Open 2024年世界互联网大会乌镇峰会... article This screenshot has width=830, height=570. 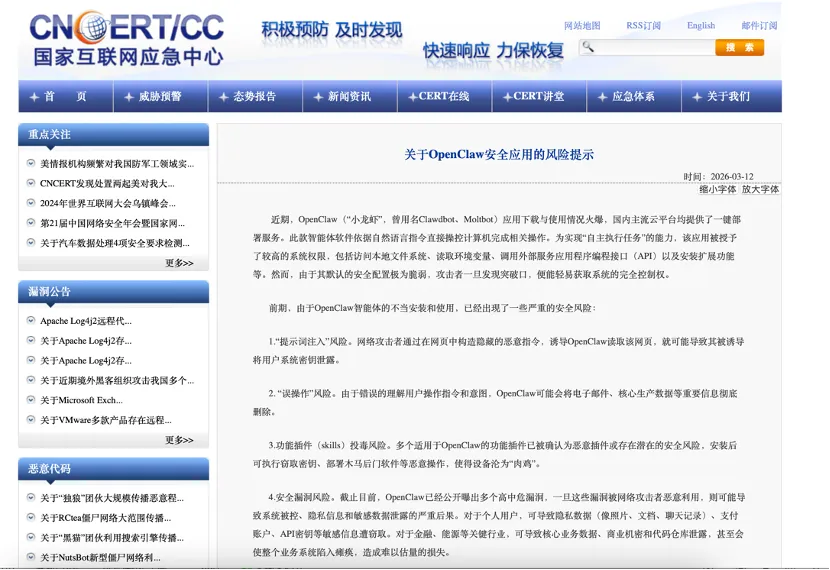pos(108,203)
